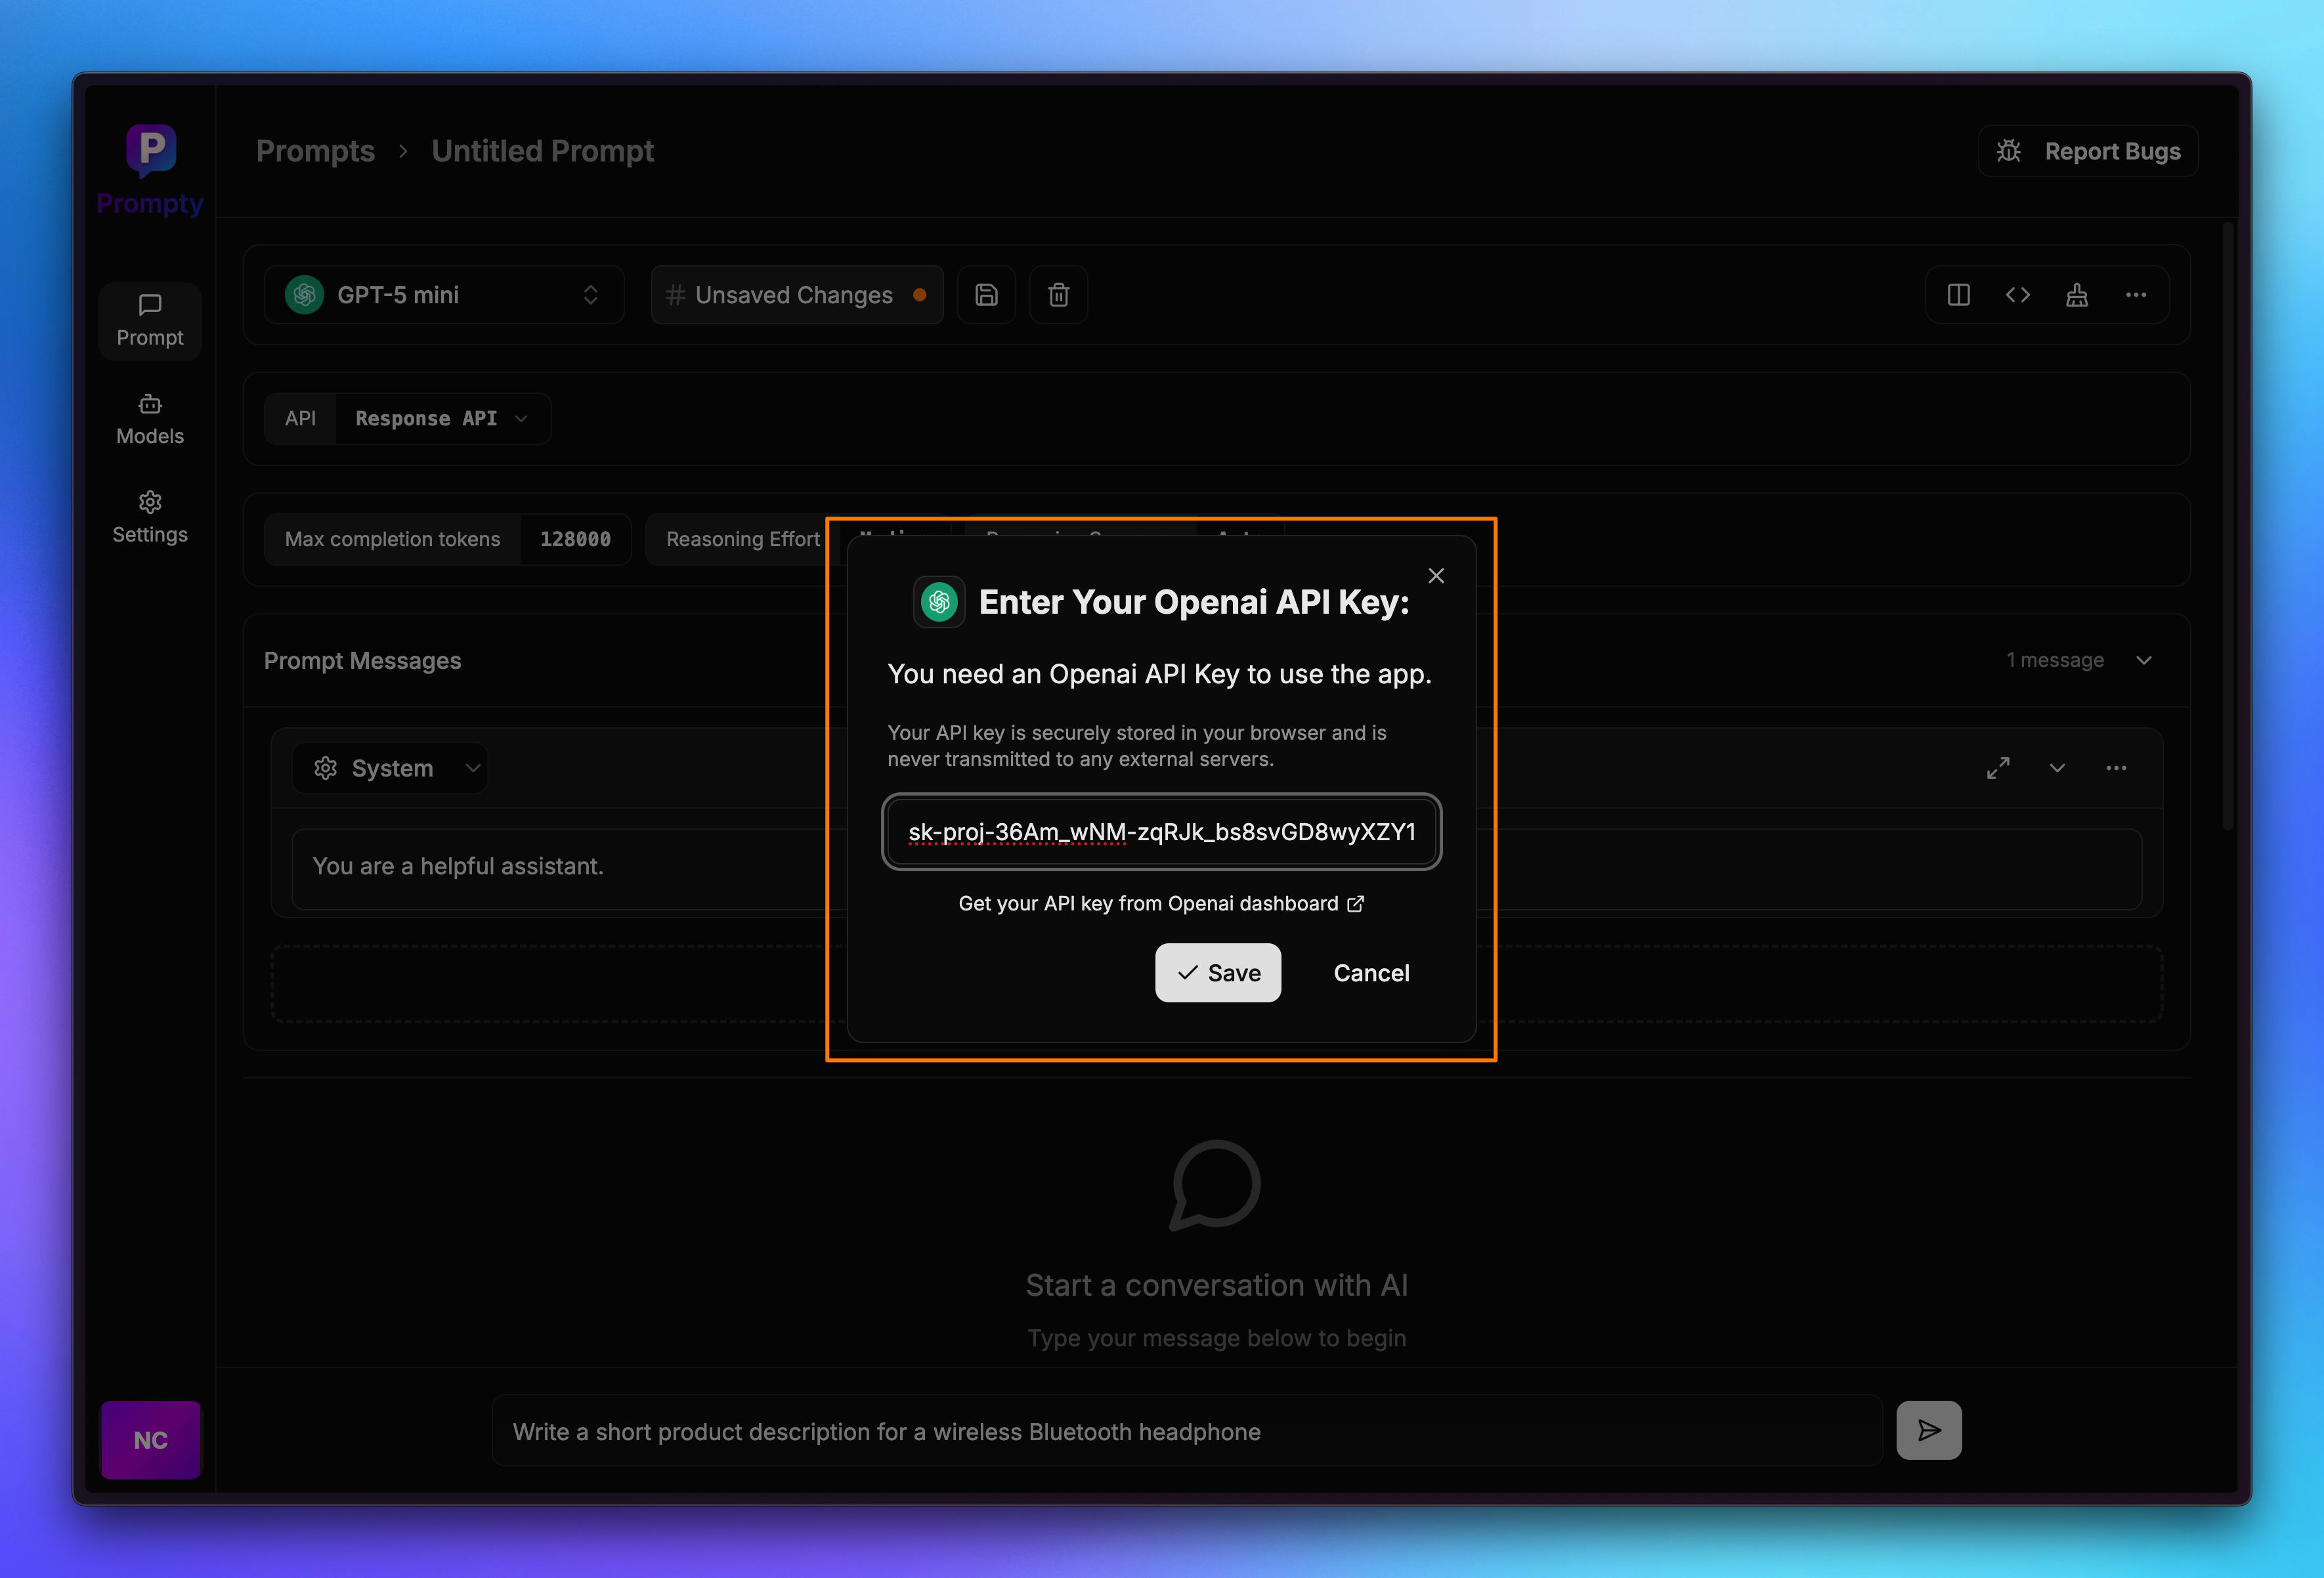Click the trash delete icon

coord(1058,295)
